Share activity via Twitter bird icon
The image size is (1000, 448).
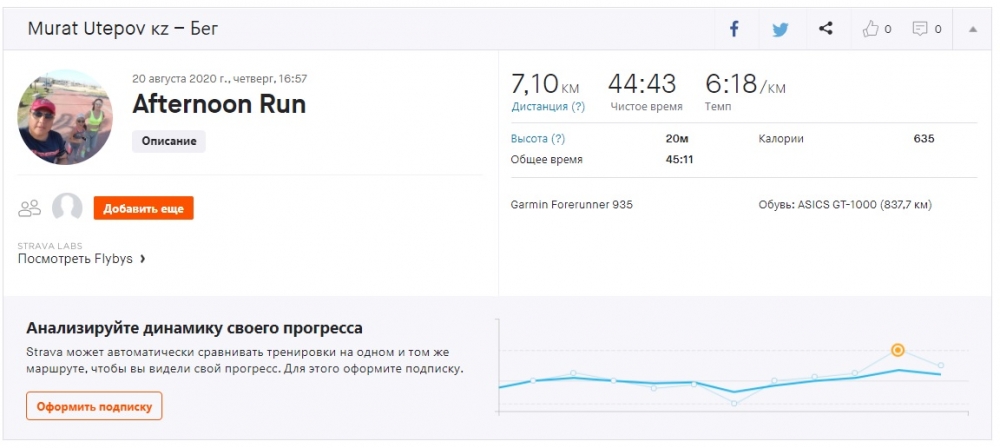coord(780,29)
